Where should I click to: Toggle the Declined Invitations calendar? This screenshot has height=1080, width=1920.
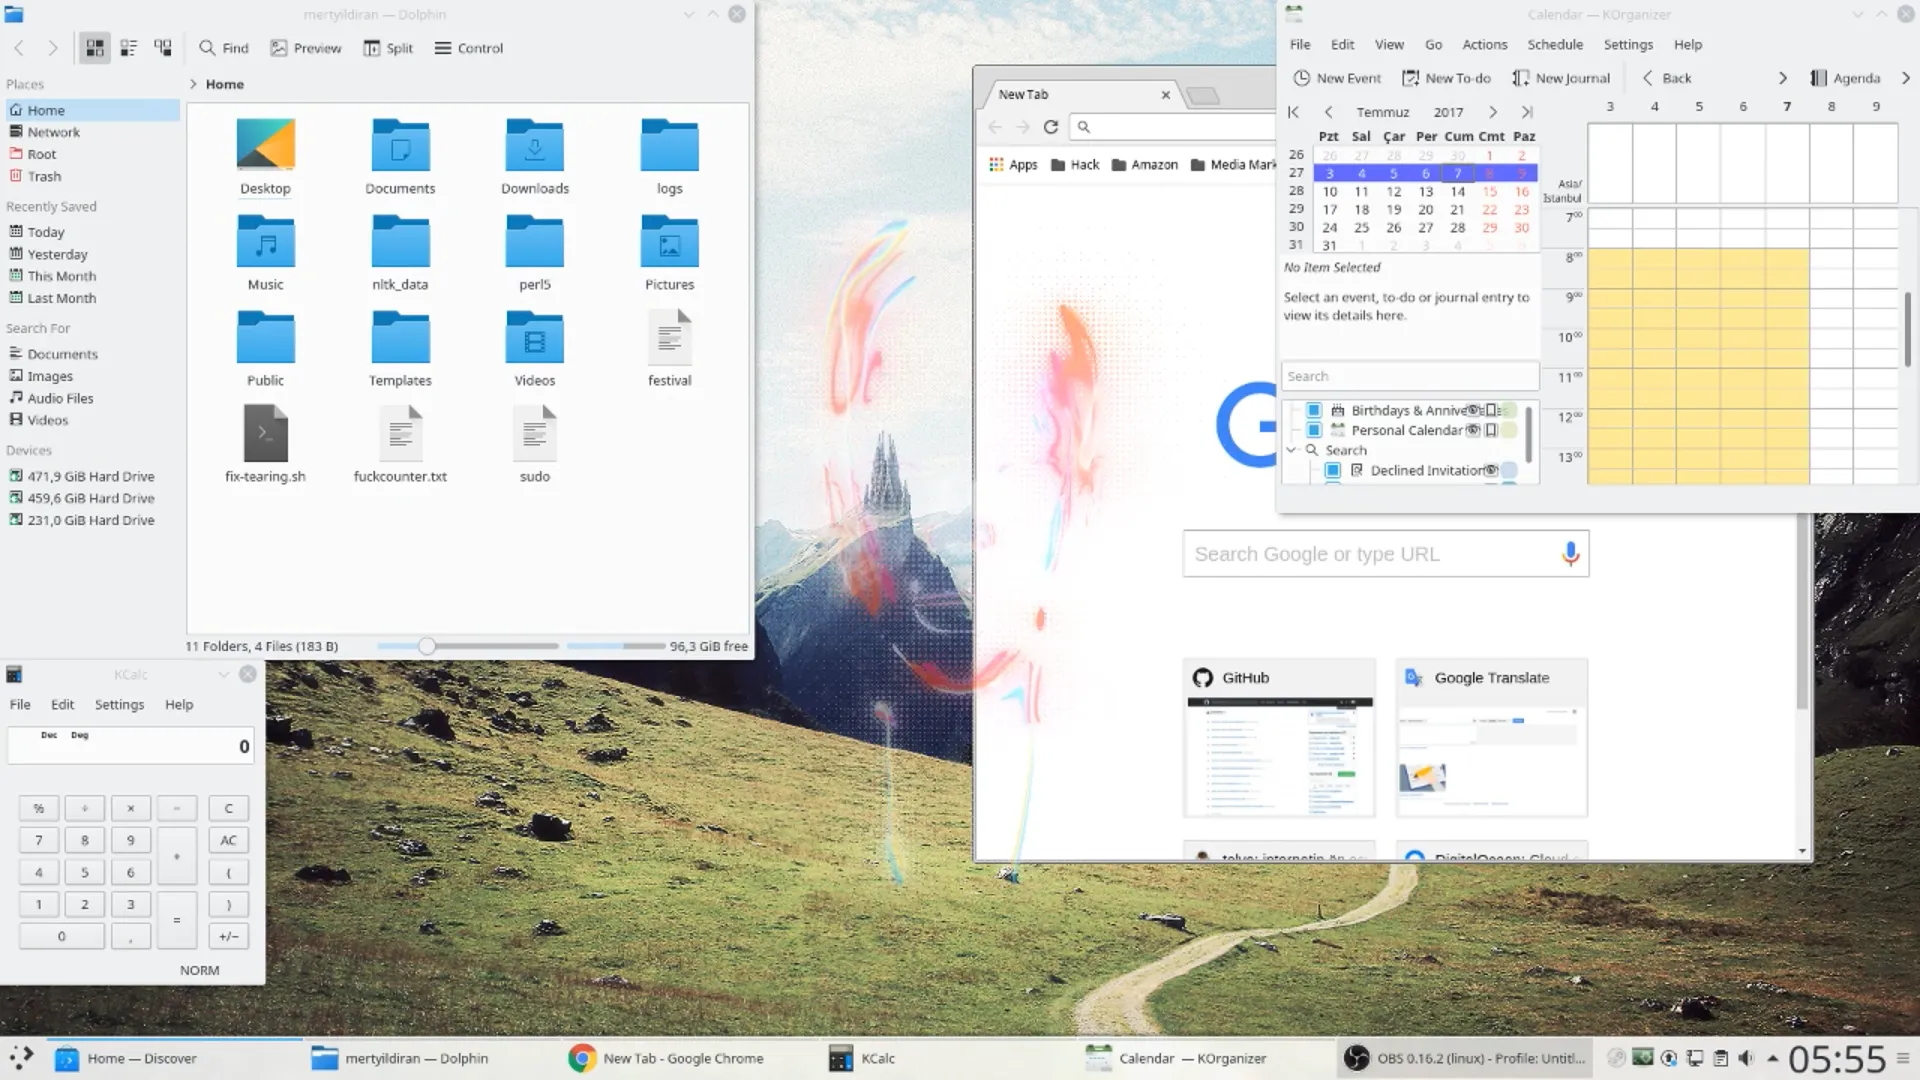coord(1333,470)
